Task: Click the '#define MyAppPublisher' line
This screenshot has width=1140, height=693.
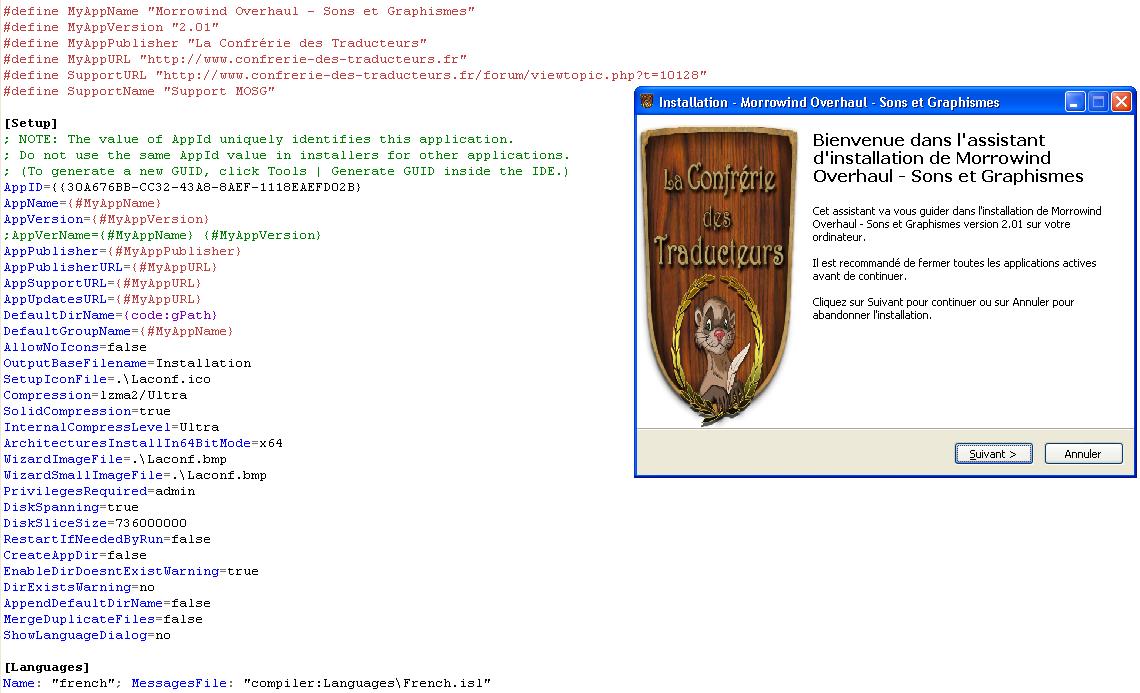Action: [215, 43]
